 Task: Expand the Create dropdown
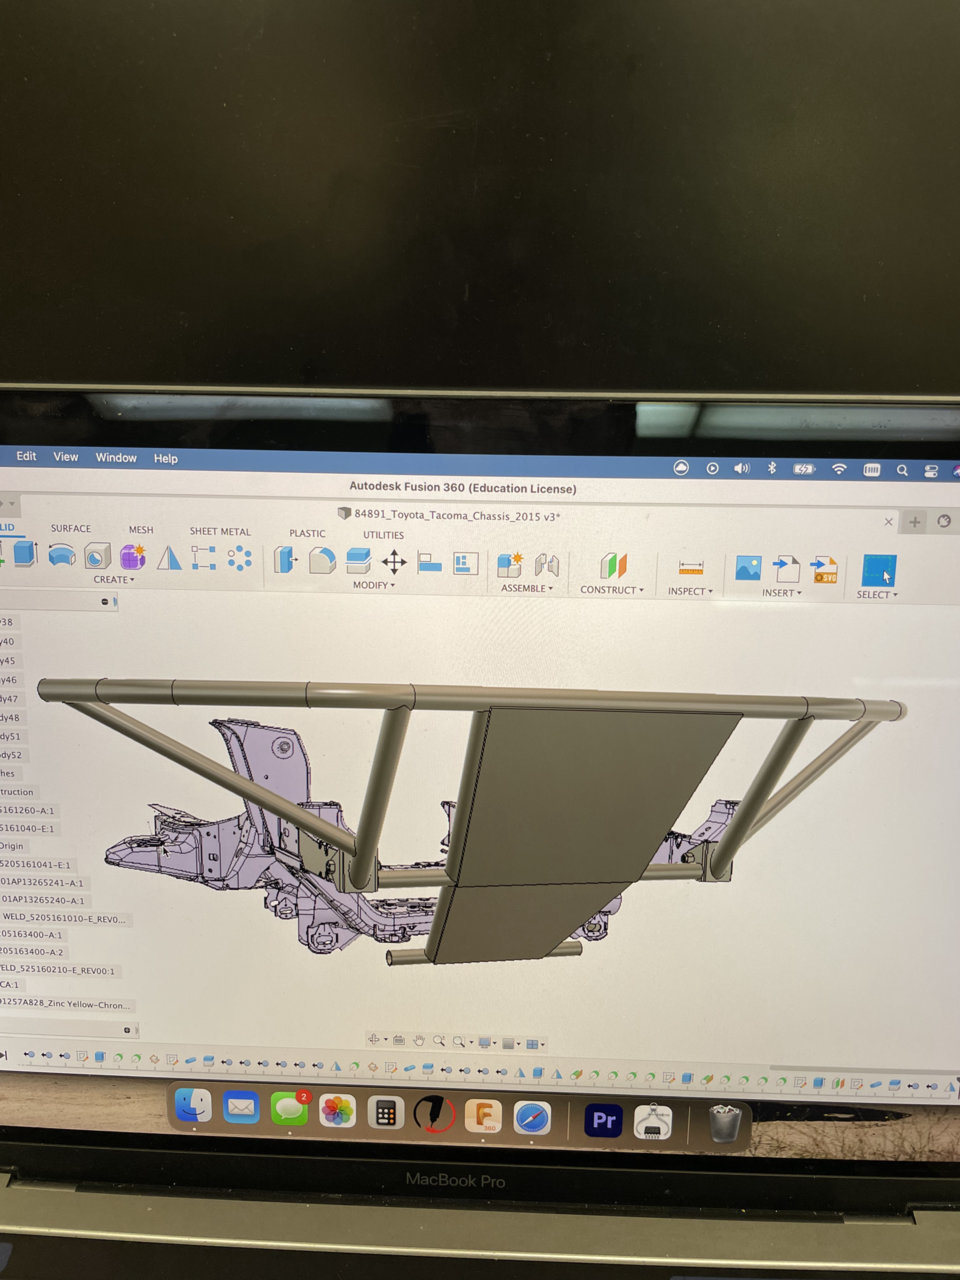pos(114,580)
